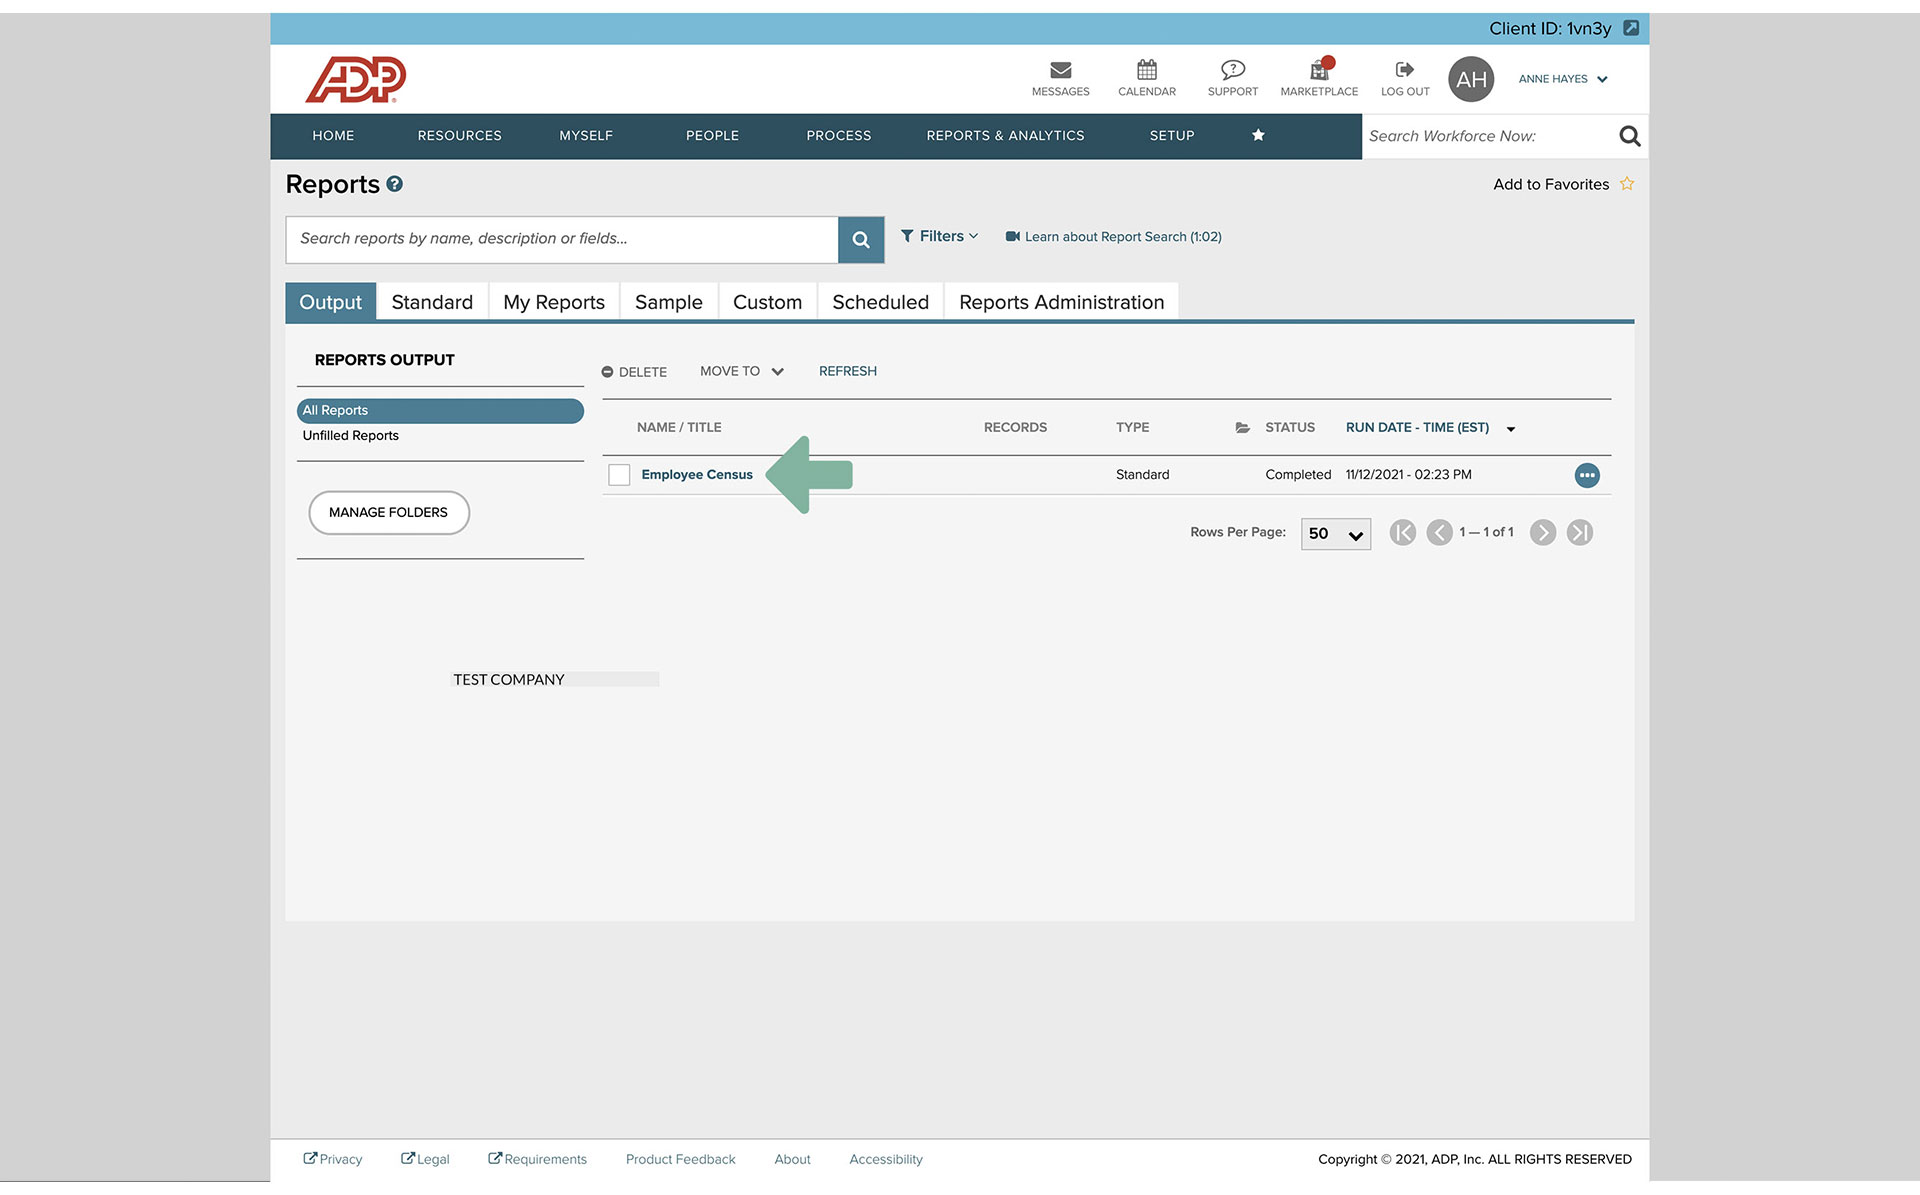Go to previous page pagination icon
This screenshot has height=1195, width=1920.
pyautogui.click(x=1440, y=533)
